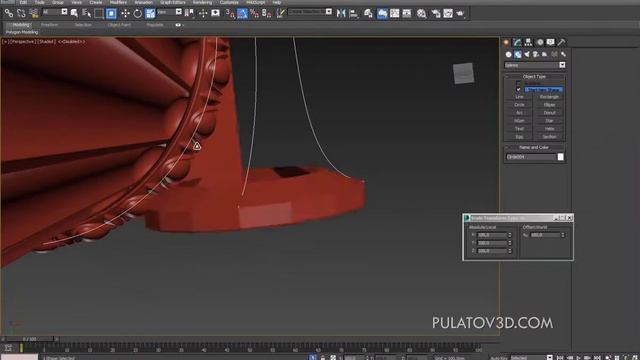Pick the Rectangular Selection Region tool
Viewport: 640px width, 360px height.
click(x=99, y=13)
